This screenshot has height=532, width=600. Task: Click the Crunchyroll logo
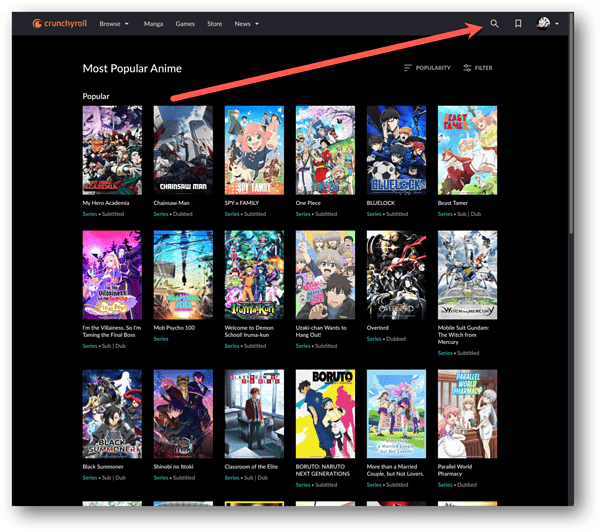click(x=60, y=24)
